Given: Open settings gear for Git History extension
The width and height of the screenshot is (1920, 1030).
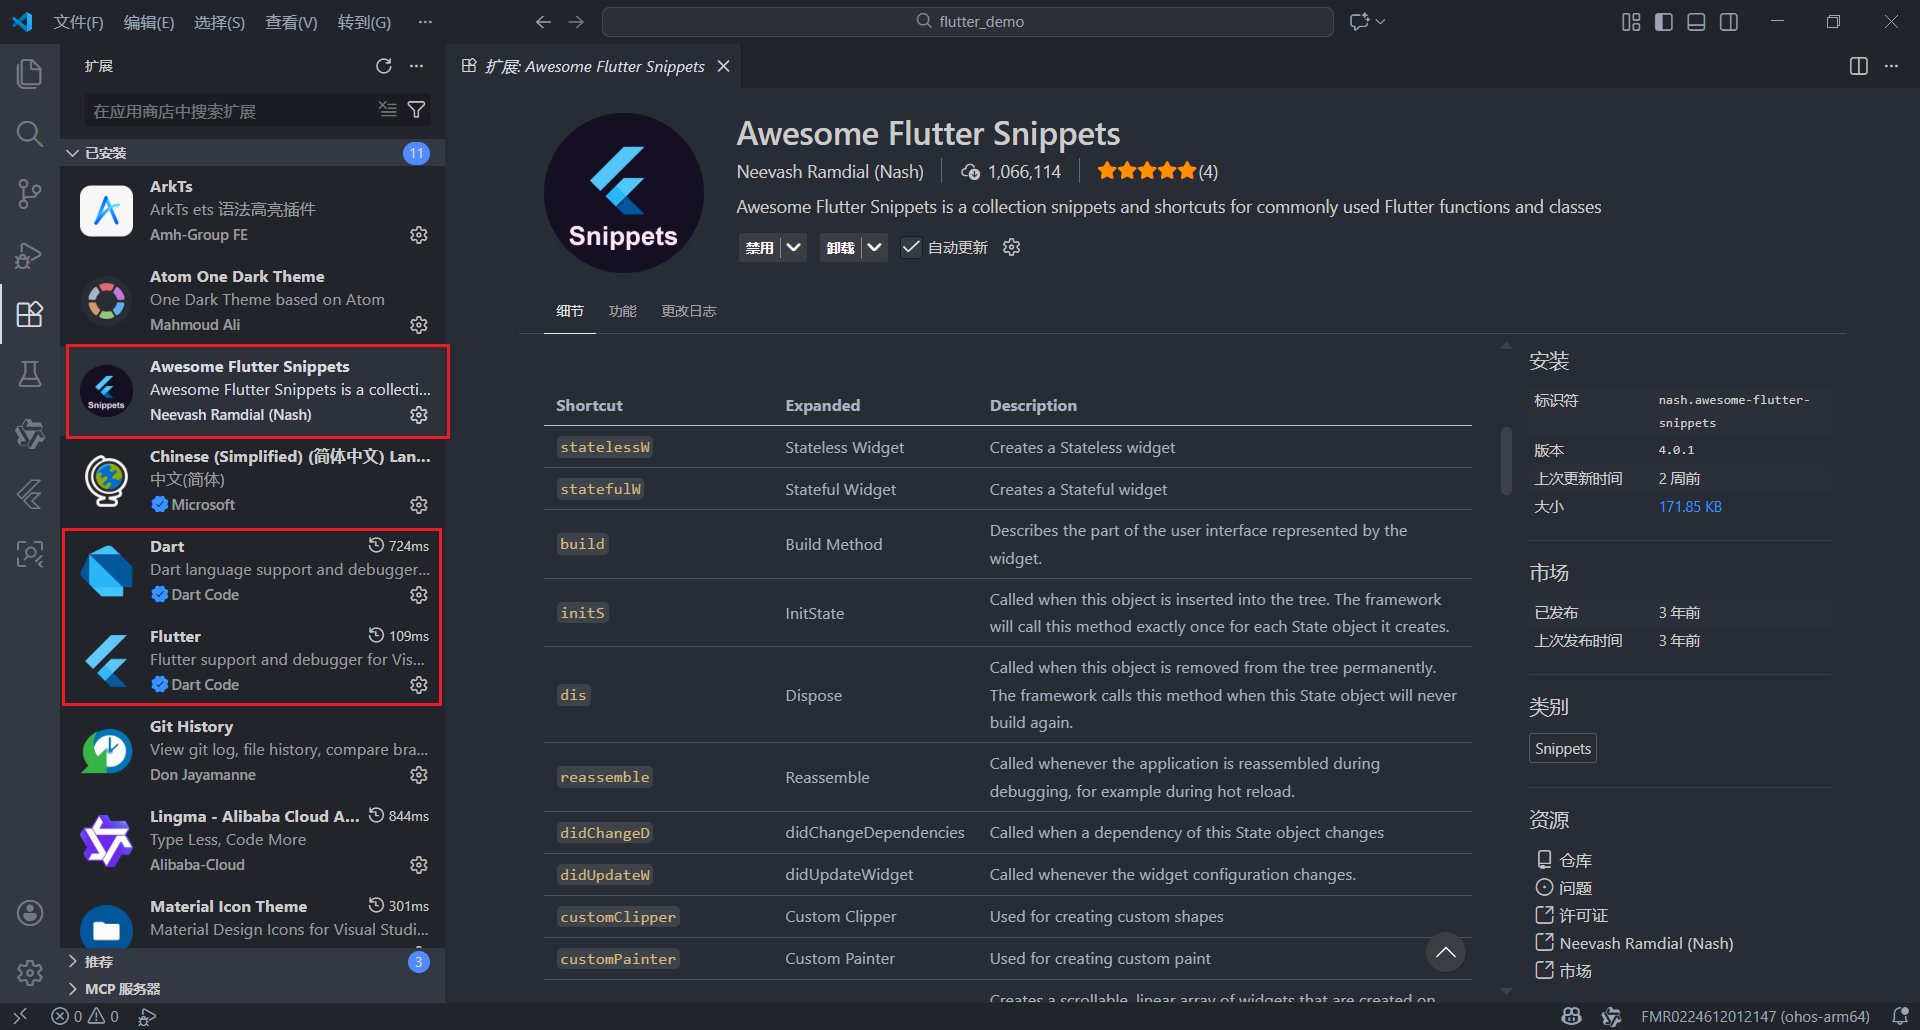Looking at the screenshot, I should coord(419,775).
